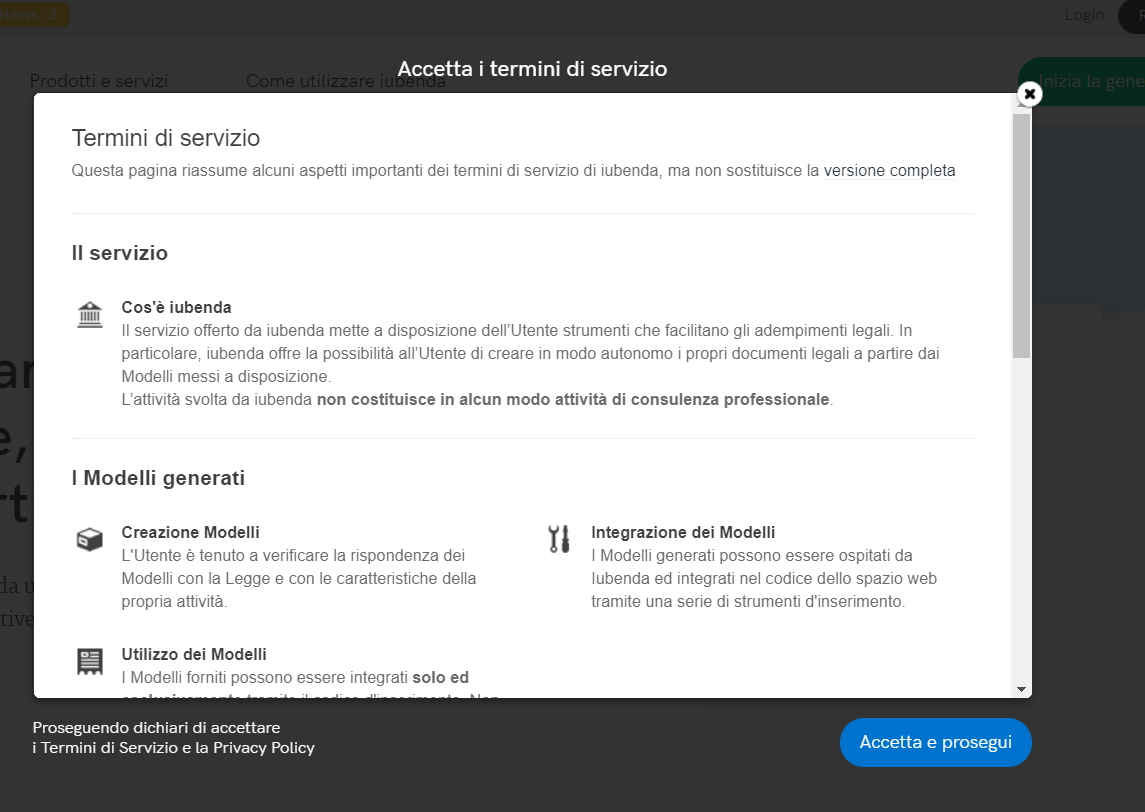Click the News badge in background
This screenshot has width=1145, height=812.
[x=32, y=15]
